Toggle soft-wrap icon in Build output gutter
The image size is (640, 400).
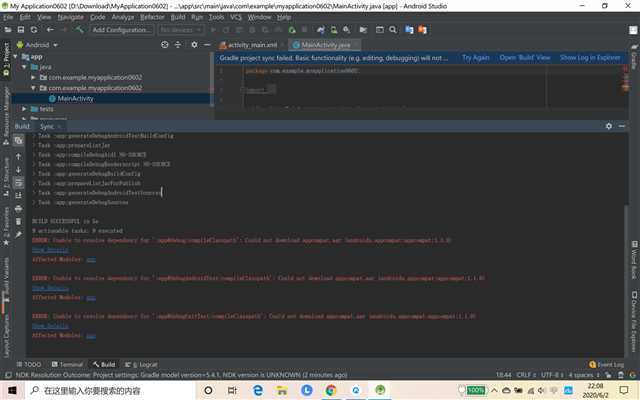[18, 182]
